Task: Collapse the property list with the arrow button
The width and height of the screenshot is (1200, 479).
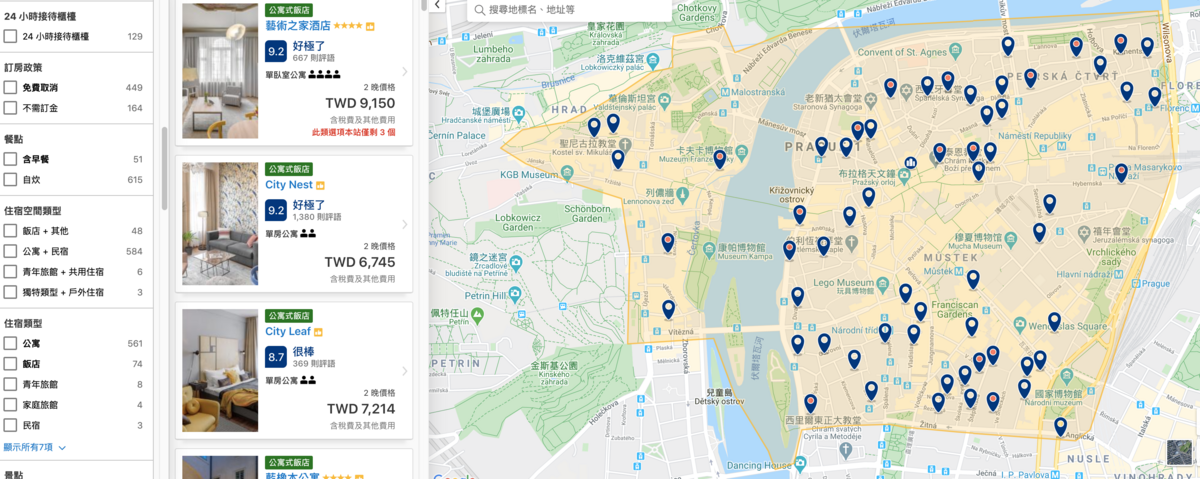Action: [x=437, y=6]
